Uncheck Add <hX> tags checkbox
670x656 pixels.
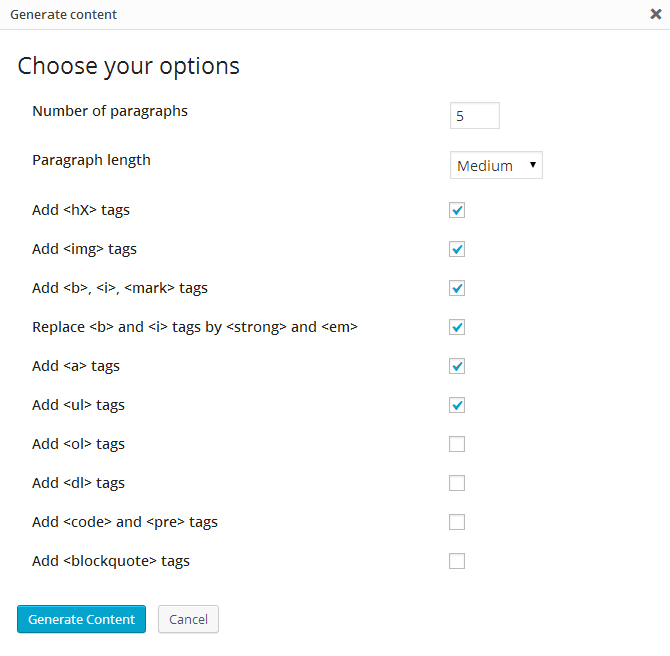coord(457,210)
